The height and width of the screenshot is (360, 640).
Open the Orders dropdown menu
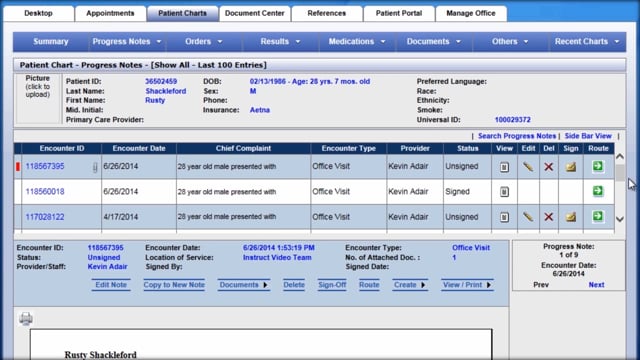(x=204, y=42)
